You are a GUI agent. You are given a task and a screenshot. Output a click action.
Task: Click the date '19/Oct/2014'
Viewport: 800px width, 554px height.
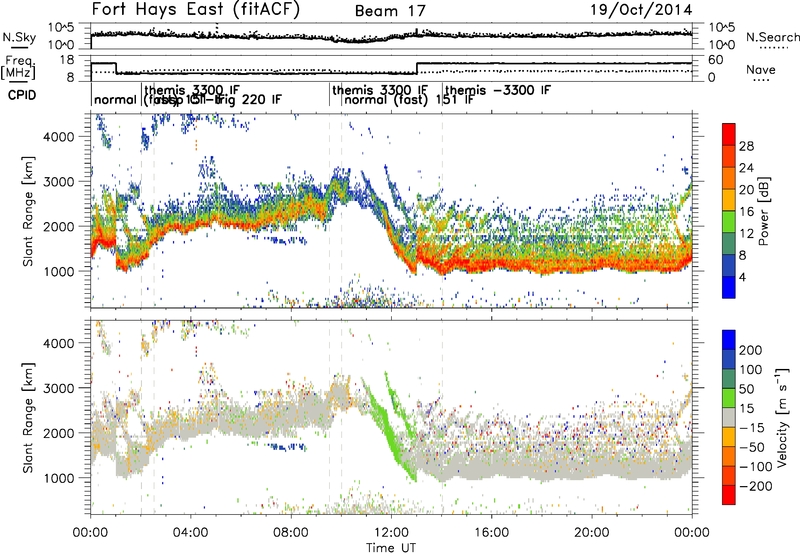[641, 10]
